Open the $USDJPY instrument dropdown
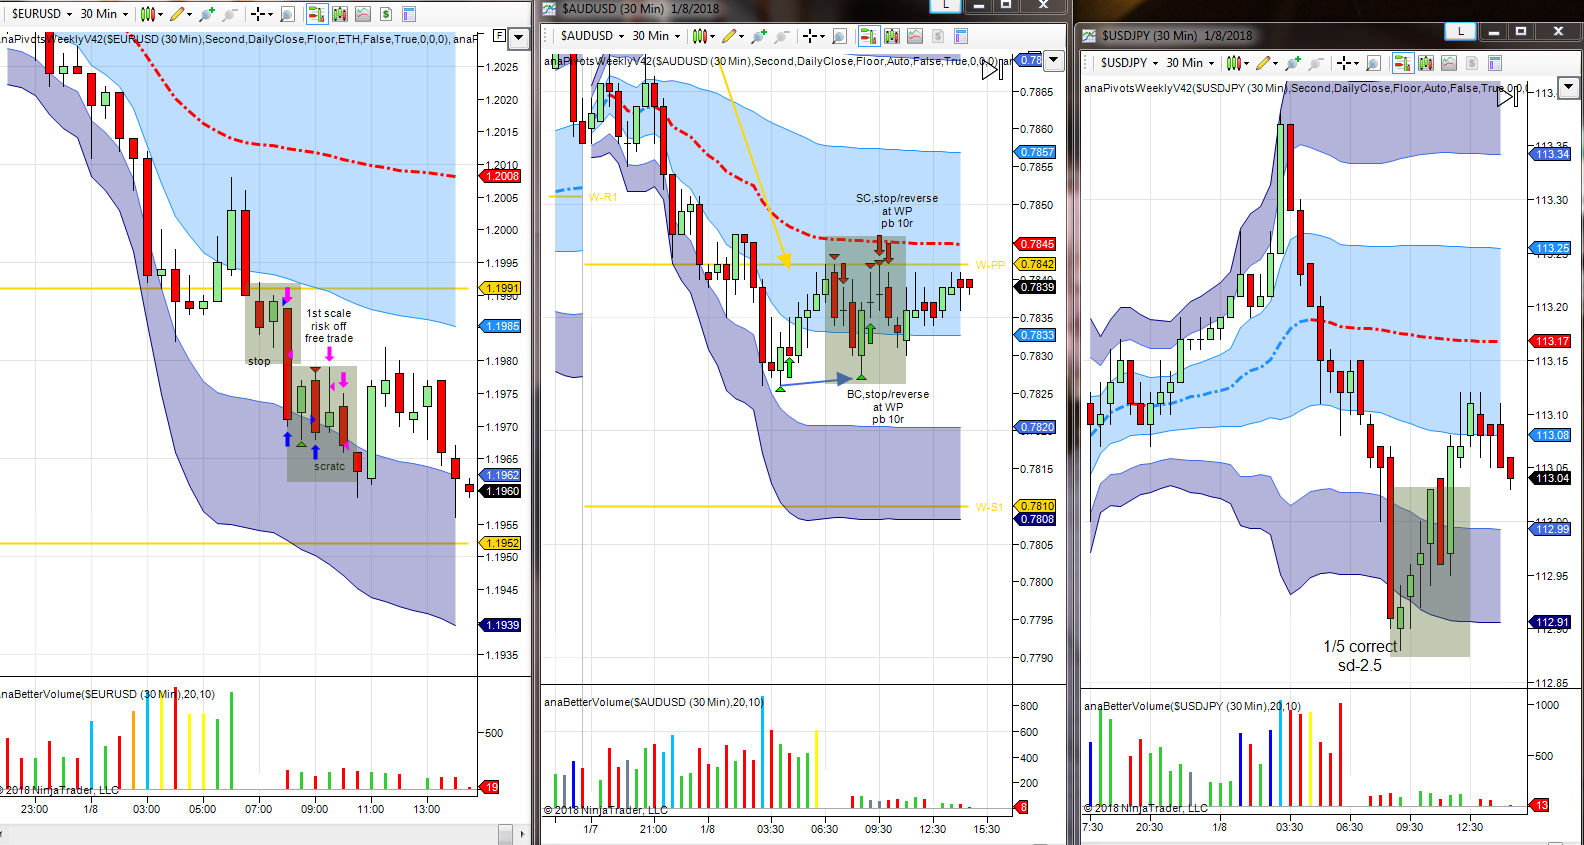 point(1130,63)
